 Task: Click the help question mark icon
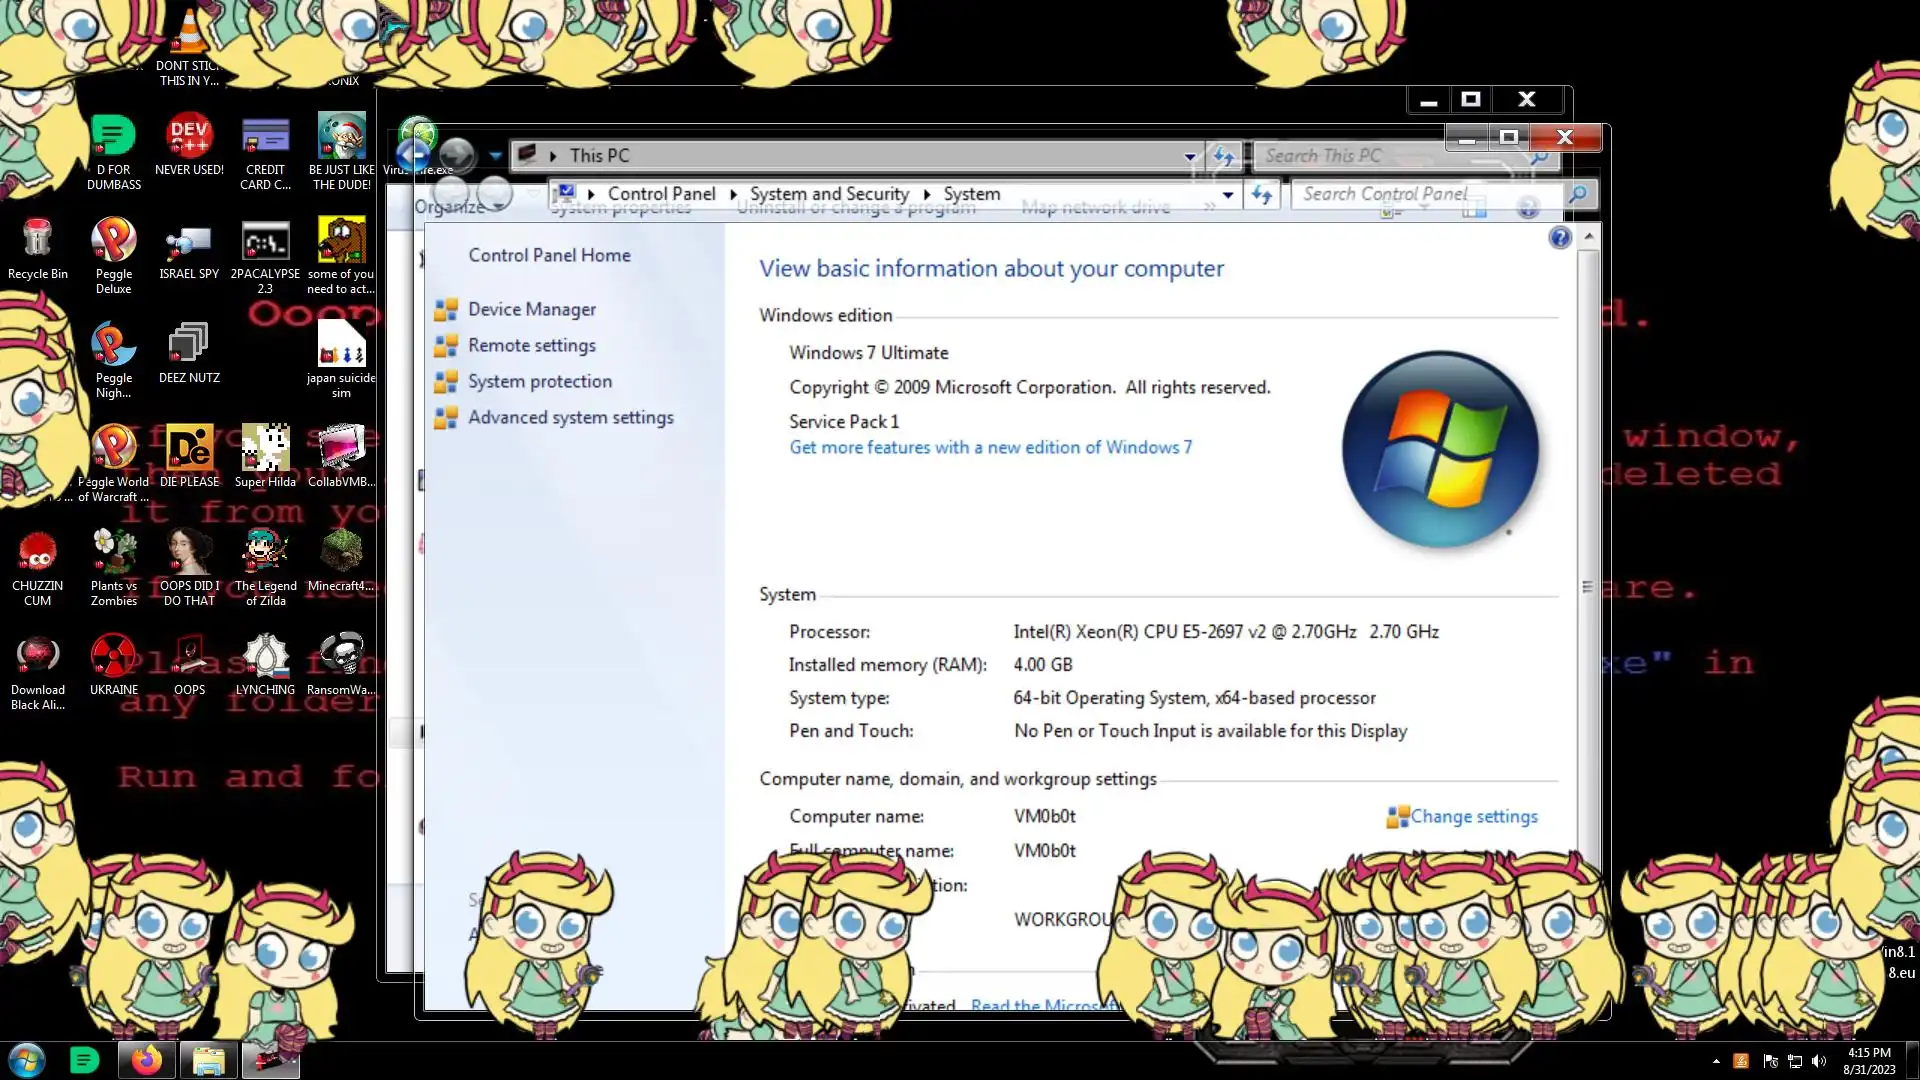[1559, 238]
